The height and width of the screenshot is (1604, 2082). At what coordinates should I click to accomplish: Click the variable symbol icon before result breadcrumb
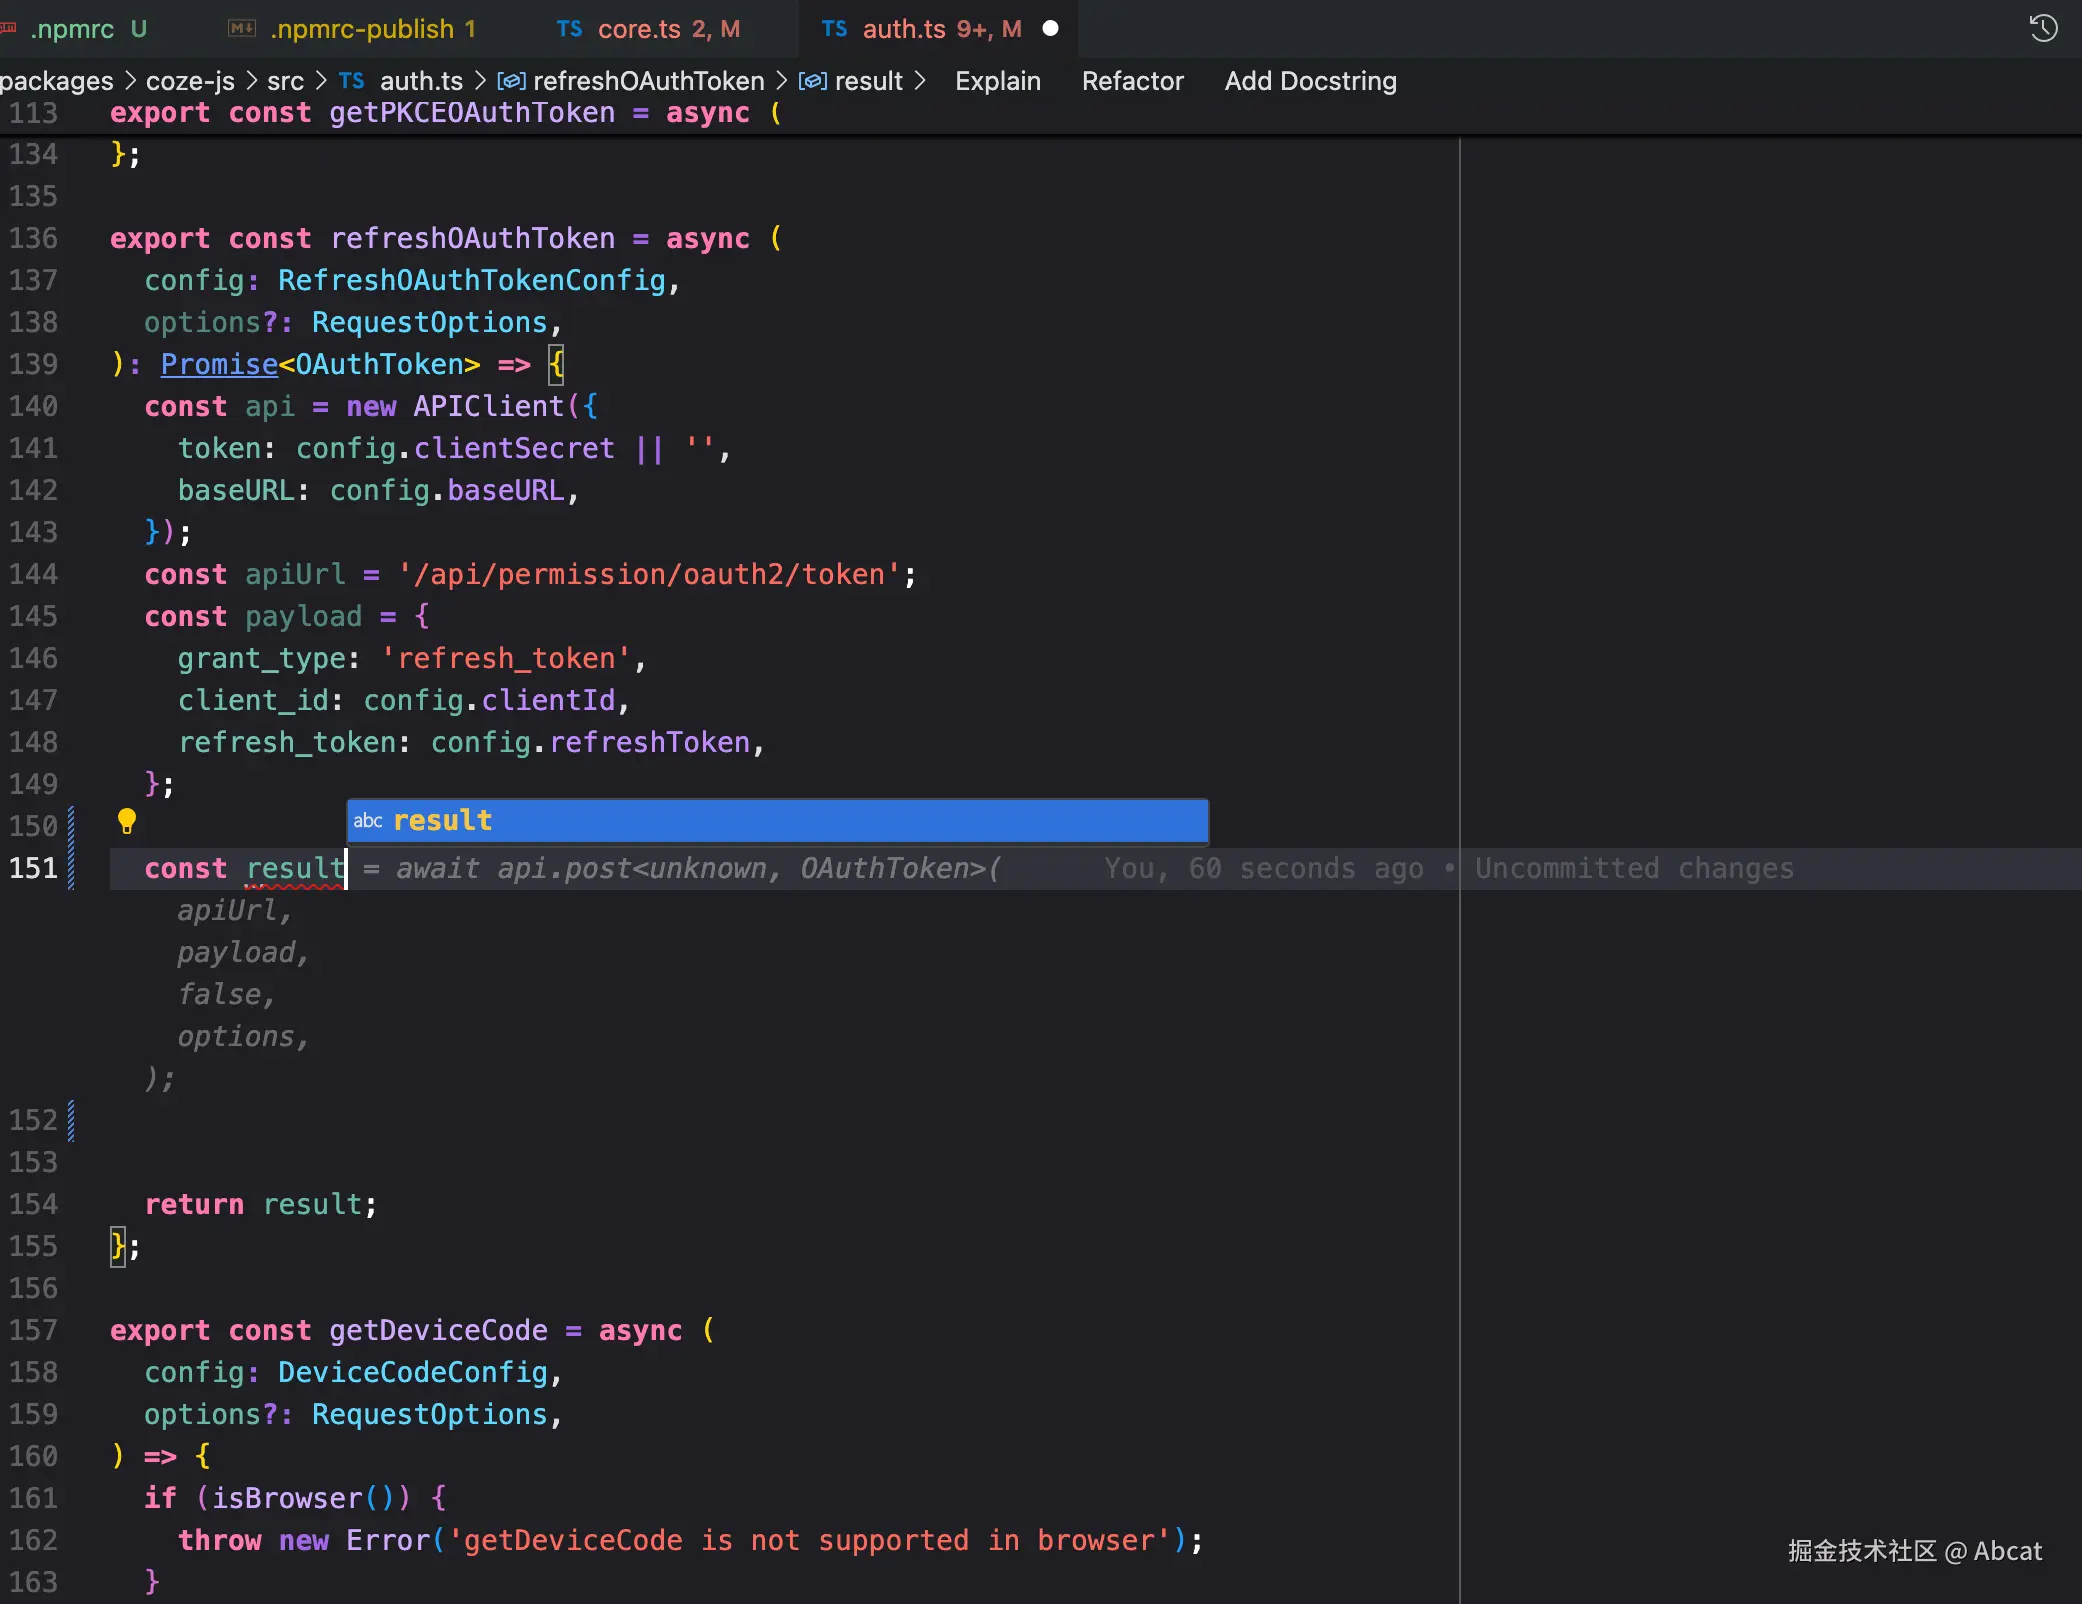812,81
